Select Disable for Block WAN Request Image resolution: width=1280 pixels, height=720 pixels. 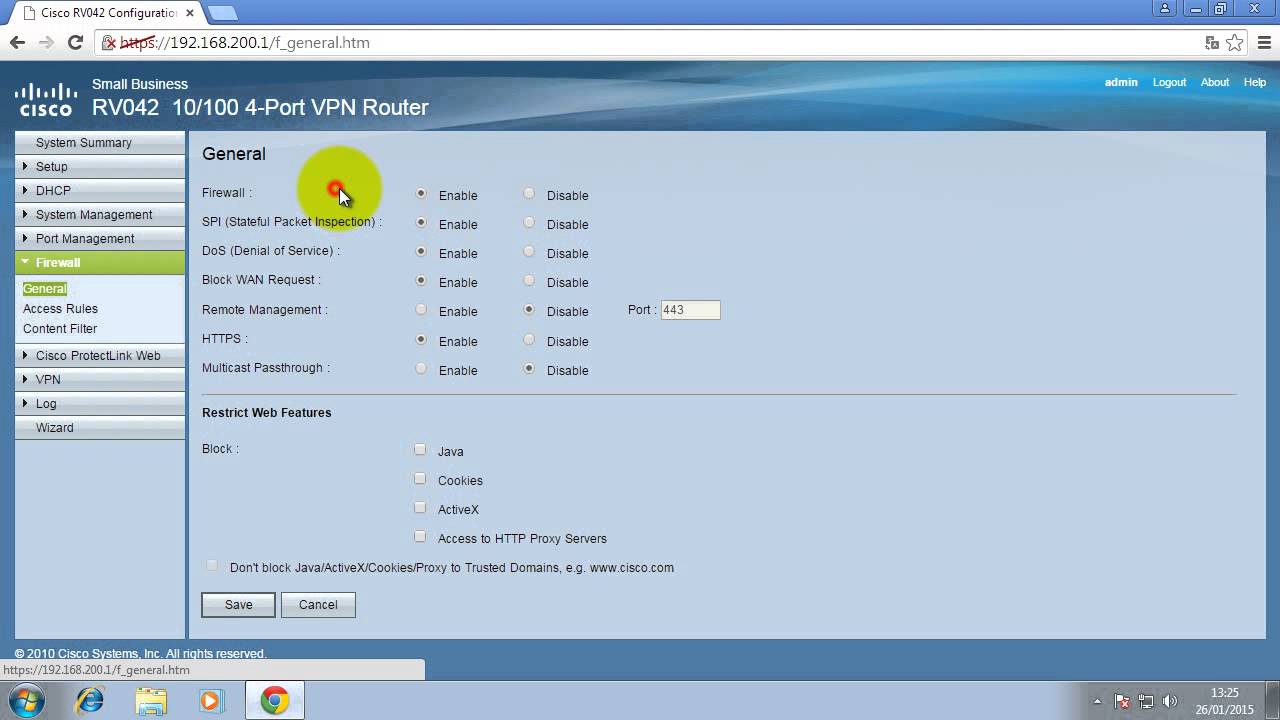coord(529,281)
